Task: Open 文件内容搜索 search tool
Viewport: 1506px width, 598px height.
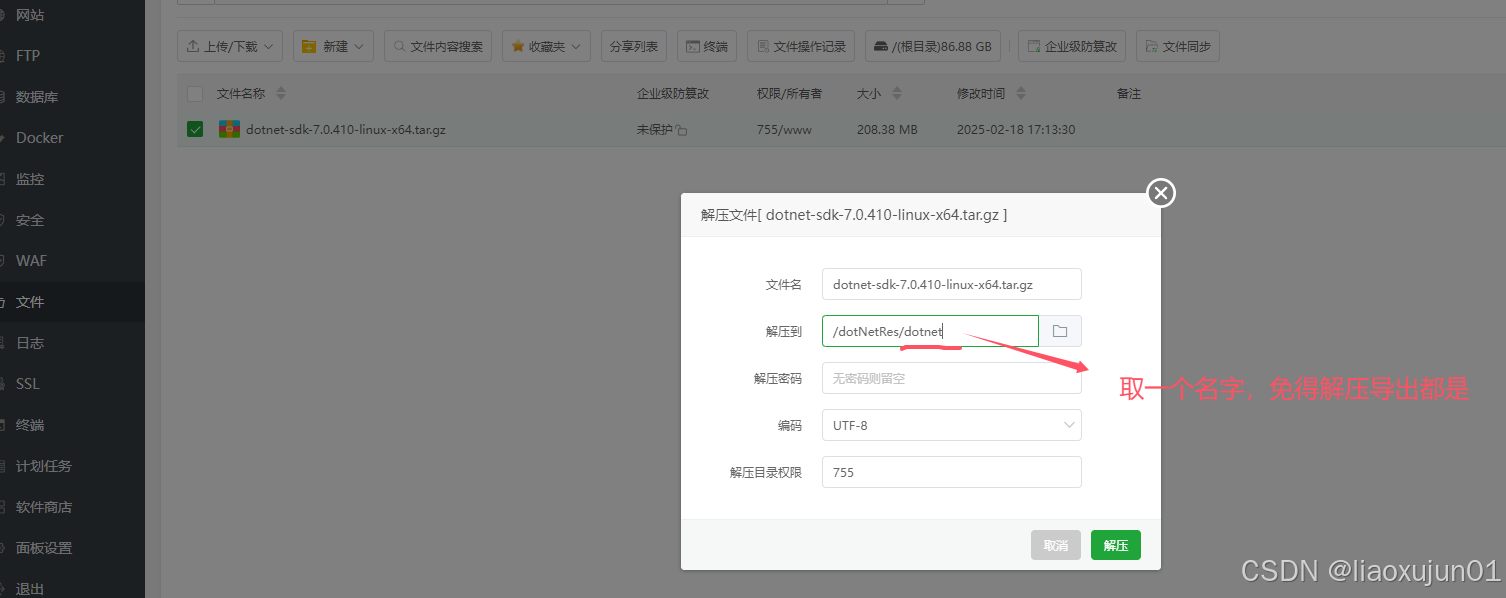Action: coord(437,46)
